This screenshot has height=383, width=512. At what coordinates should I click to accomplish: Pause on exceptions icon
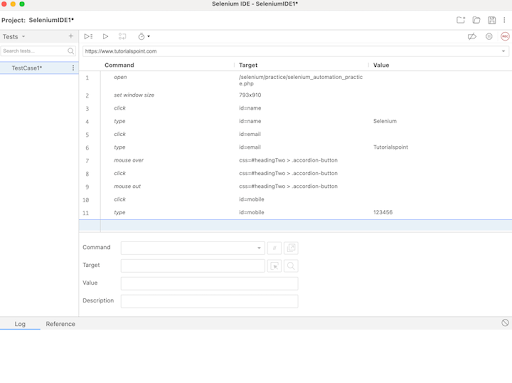489,36
